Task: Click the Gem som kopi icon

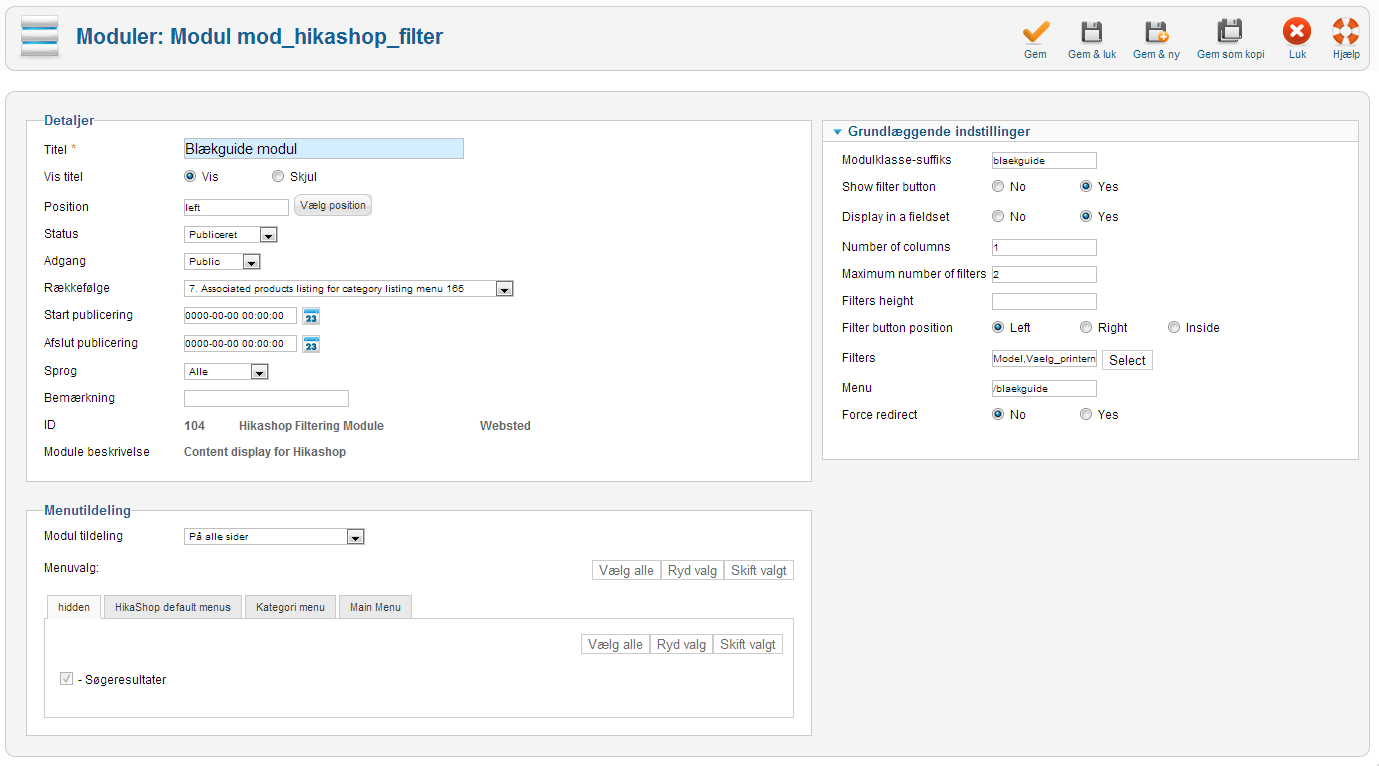Action: (x=1230, y=32)
